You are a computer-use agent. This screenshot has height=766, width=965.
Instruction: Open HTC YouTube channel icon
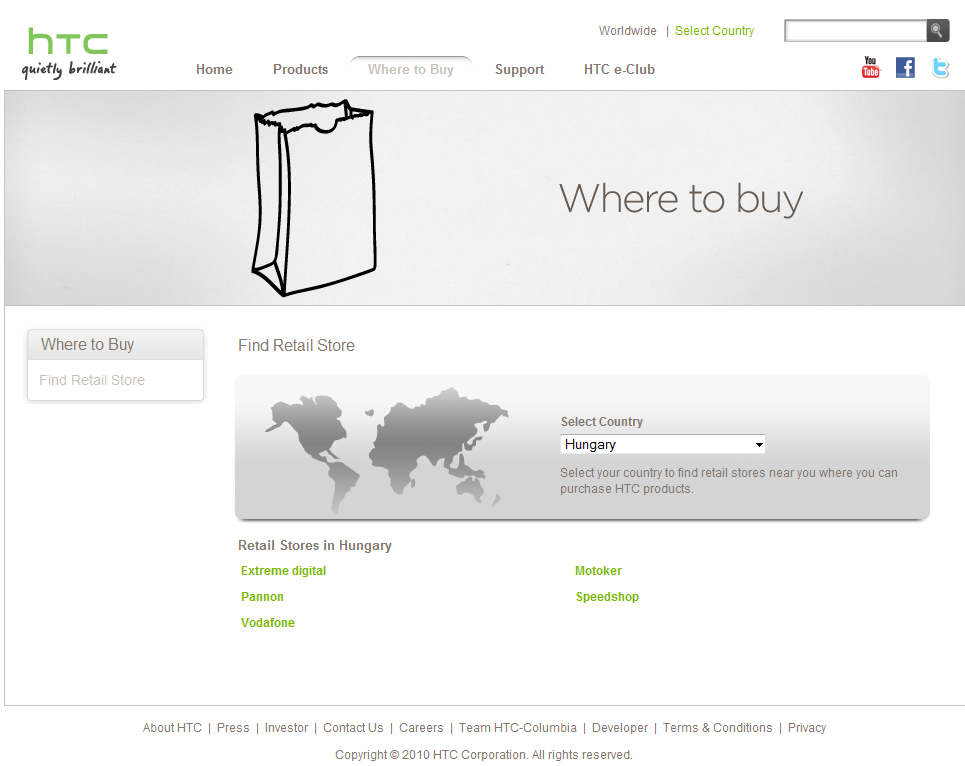pyautogui.click(x=870, y=67)
